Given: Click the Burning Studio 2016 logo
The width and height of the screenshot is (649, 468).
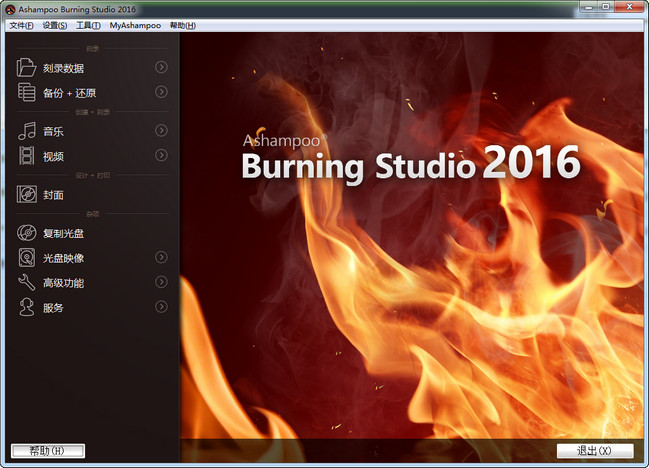Looking at the screenshot, I should (410, 162).
